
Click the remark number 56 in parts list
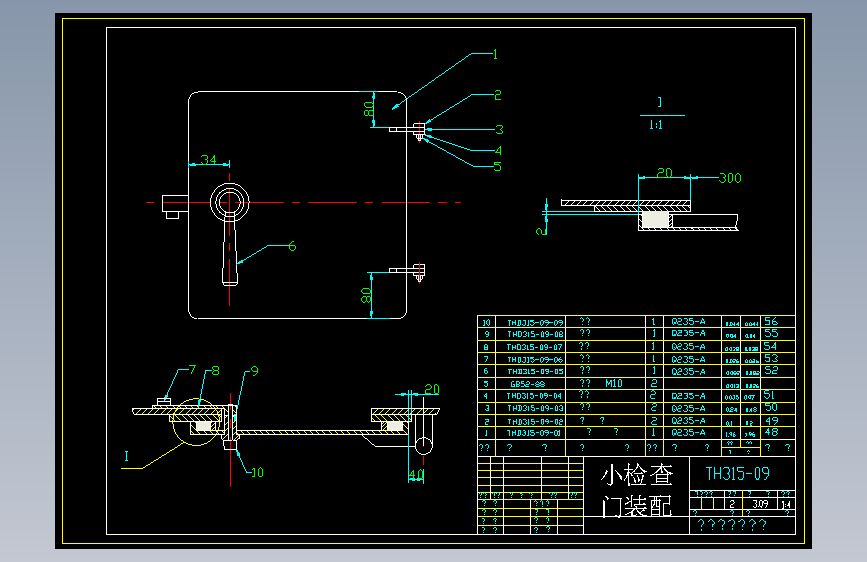[x=771, y=321]
